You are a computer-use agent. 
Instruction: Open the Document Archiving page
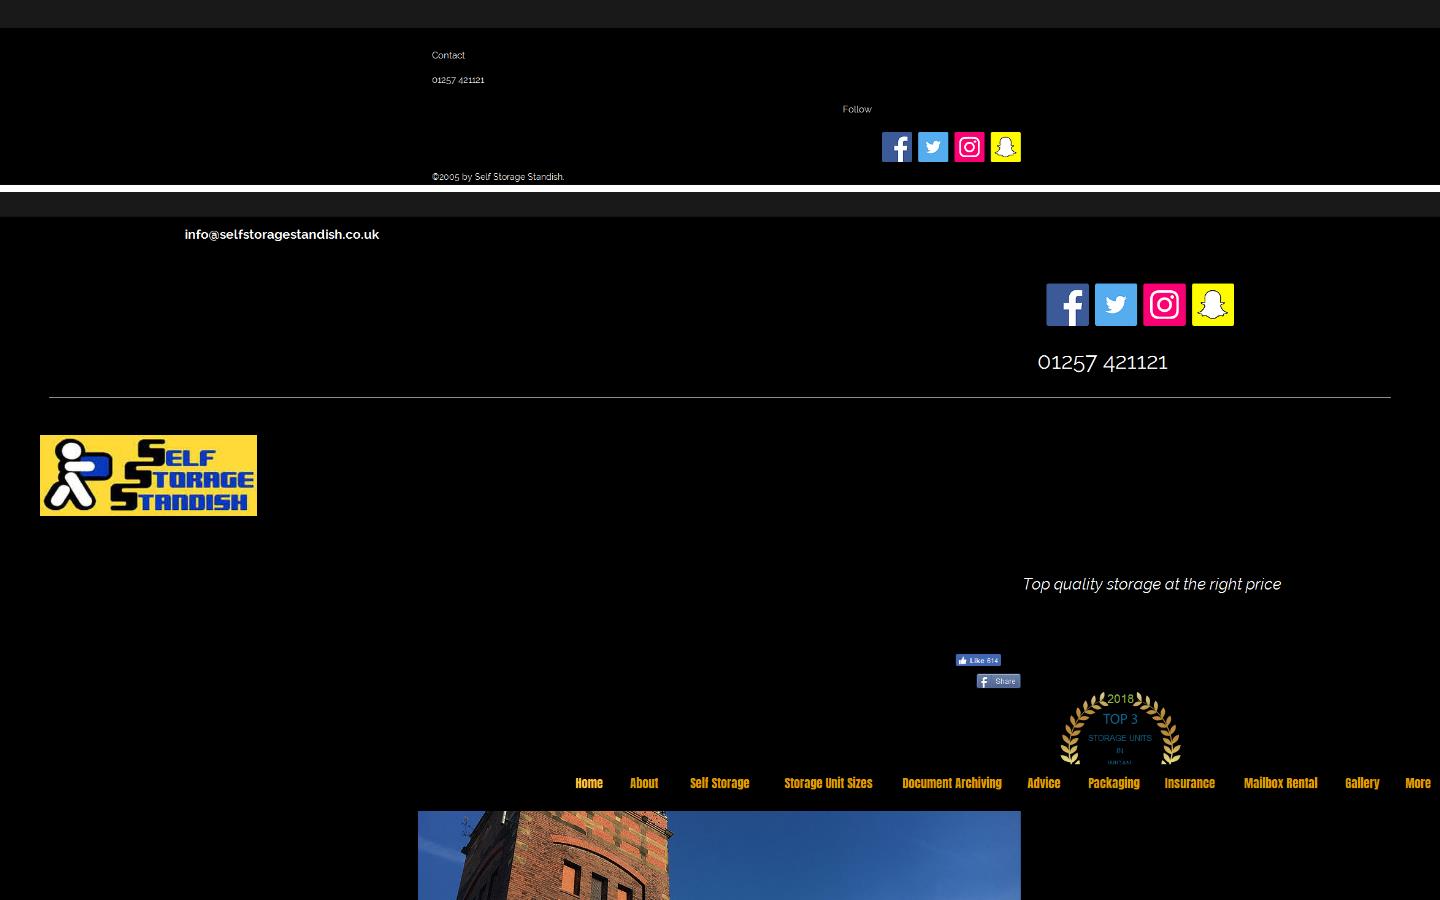pyautogui.click(x=951, y=783)
